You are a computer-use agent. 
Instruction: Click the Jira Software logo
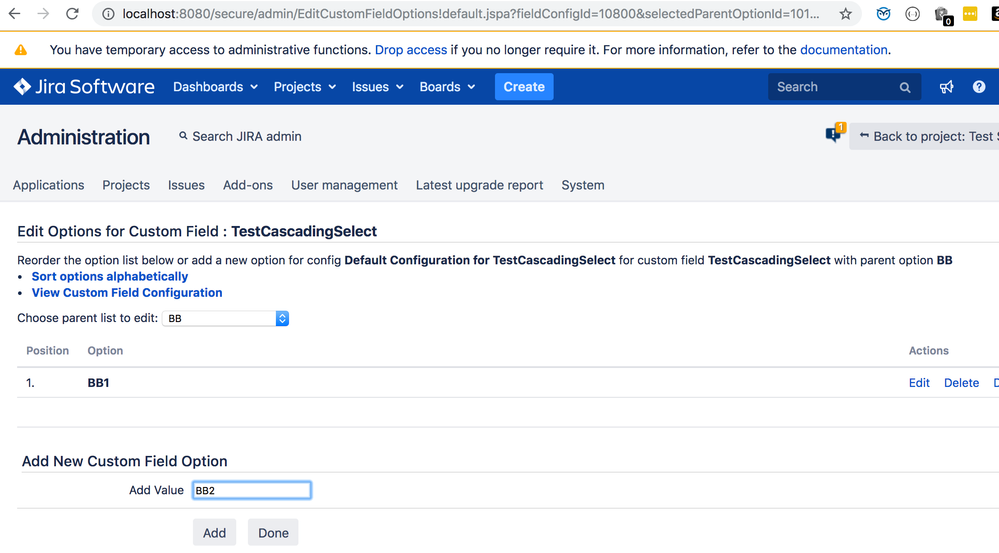pyautogui.click(x=84, y=87)
